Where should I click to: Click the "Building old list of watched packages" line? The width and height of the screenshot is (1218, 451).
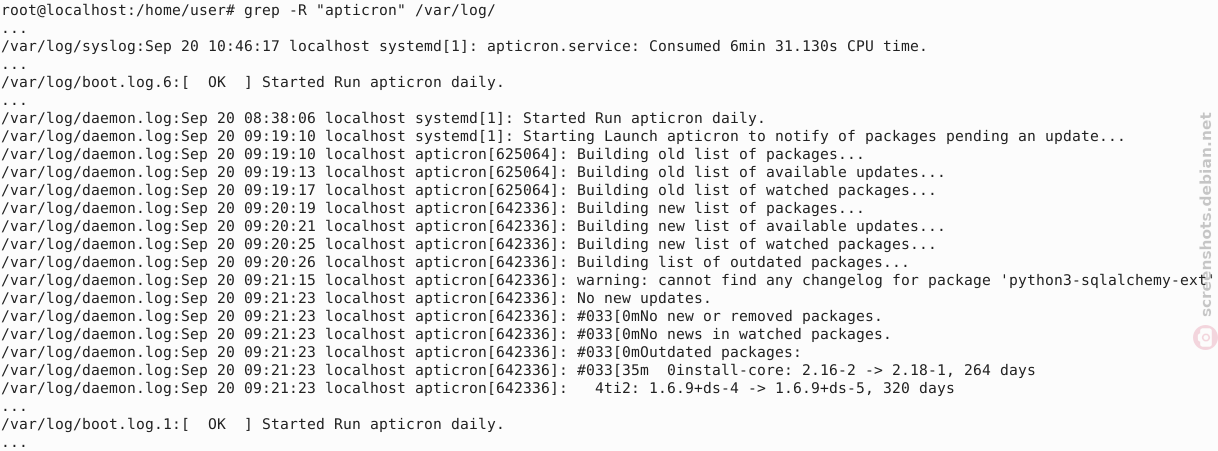tap(469, 190)
